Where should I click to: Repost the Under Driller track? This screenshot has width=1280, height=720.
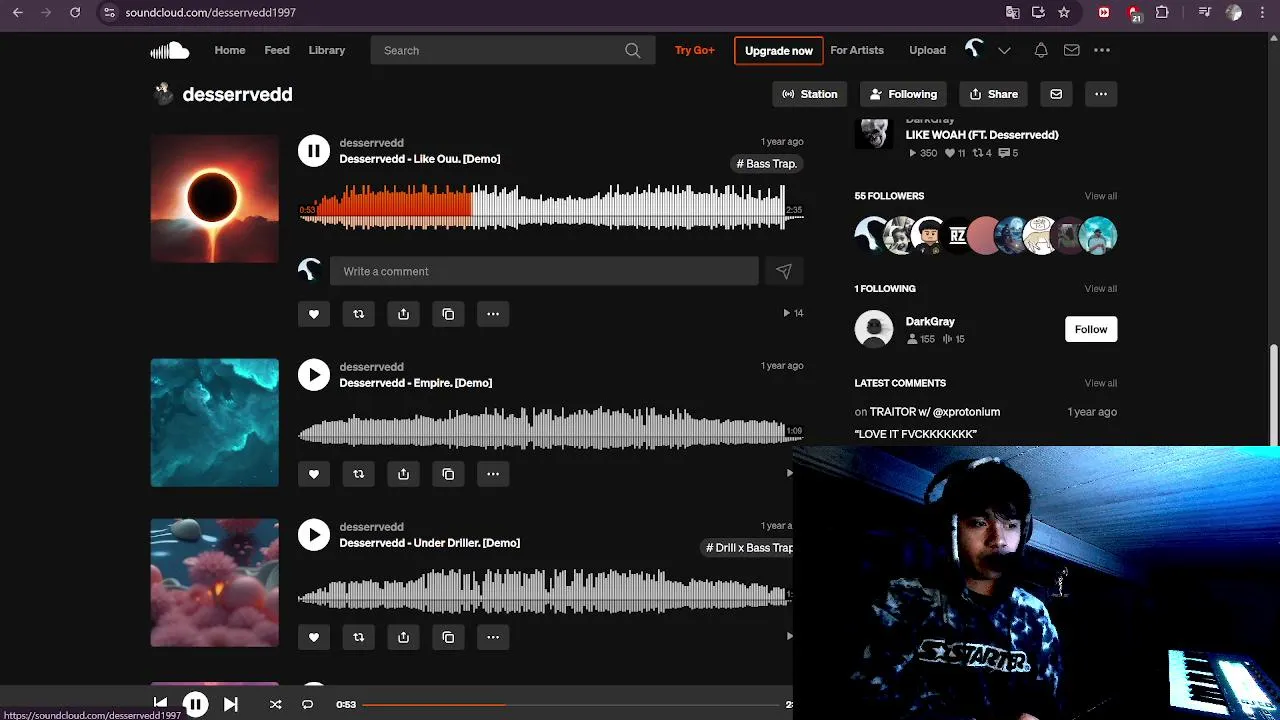pos(359,637)
